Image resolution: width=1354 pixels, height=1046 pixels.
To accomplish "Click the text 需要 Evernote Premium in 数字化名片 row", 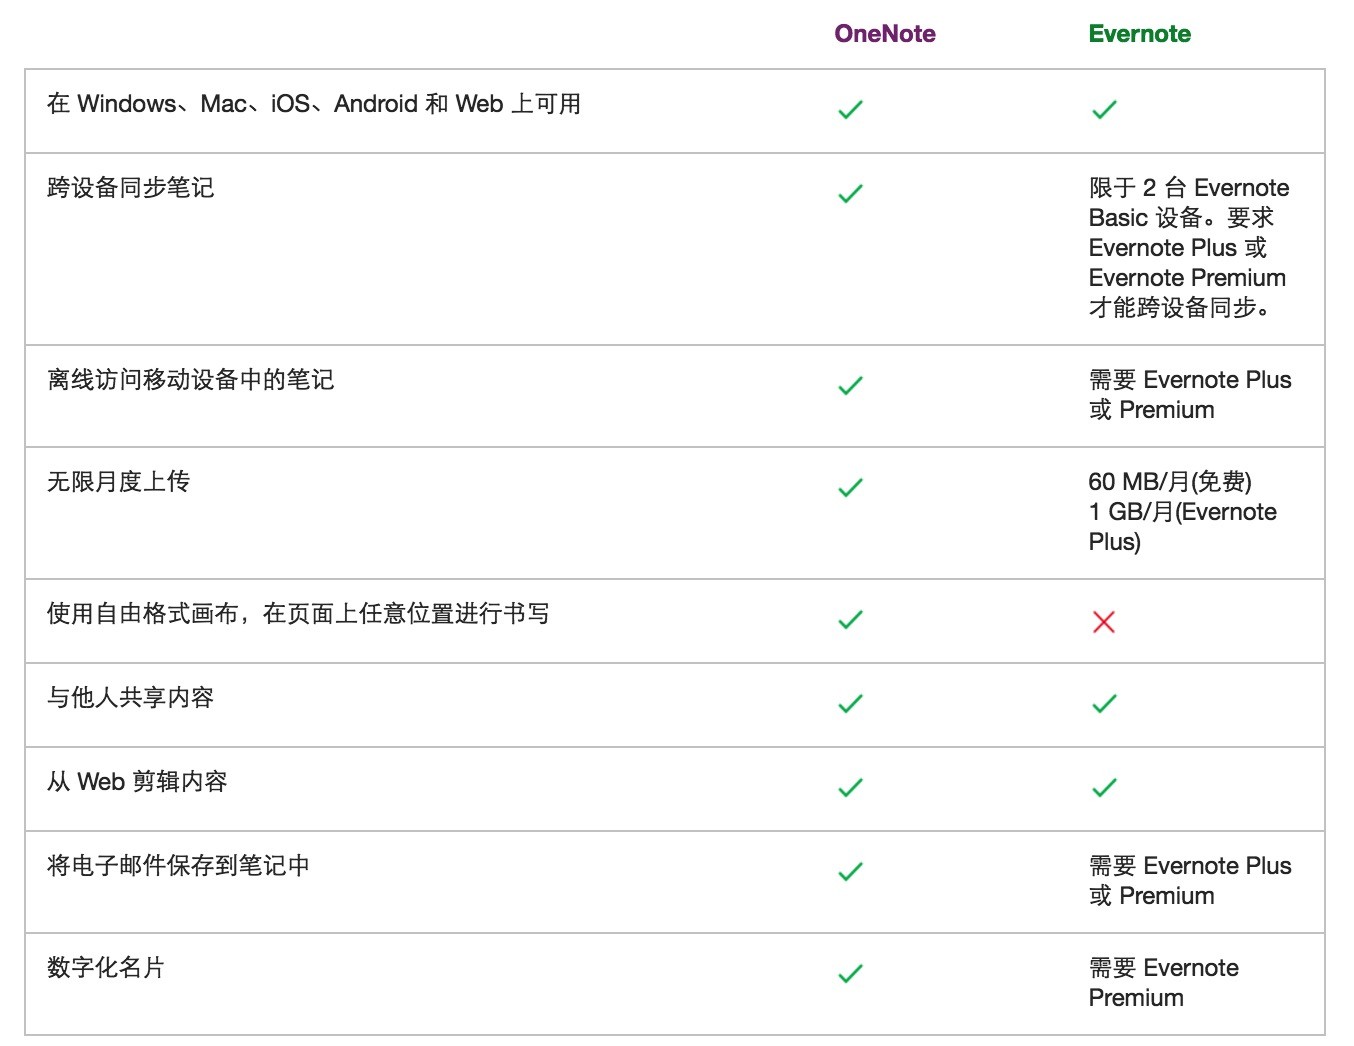I will (1164, 983).
